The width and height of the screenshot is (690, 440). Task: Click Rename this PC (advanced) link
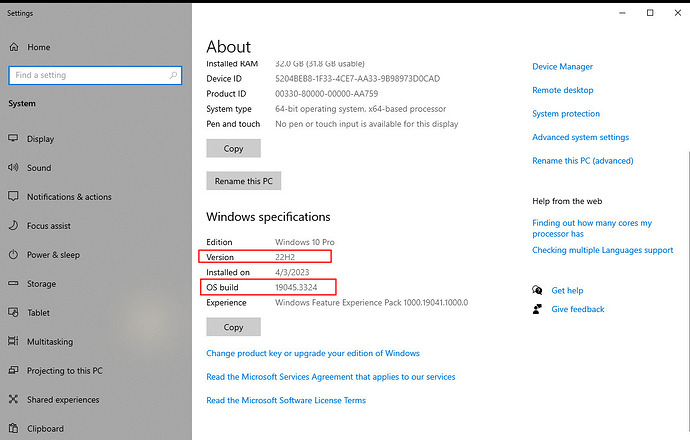(x=583, y=161)
